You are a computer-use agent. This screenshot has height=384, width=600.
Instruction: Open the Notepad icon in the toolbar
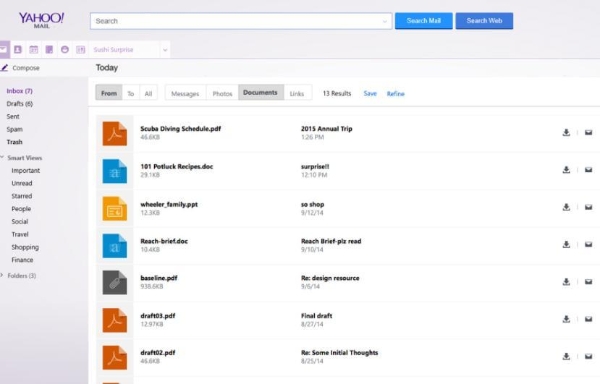[49, 49]
